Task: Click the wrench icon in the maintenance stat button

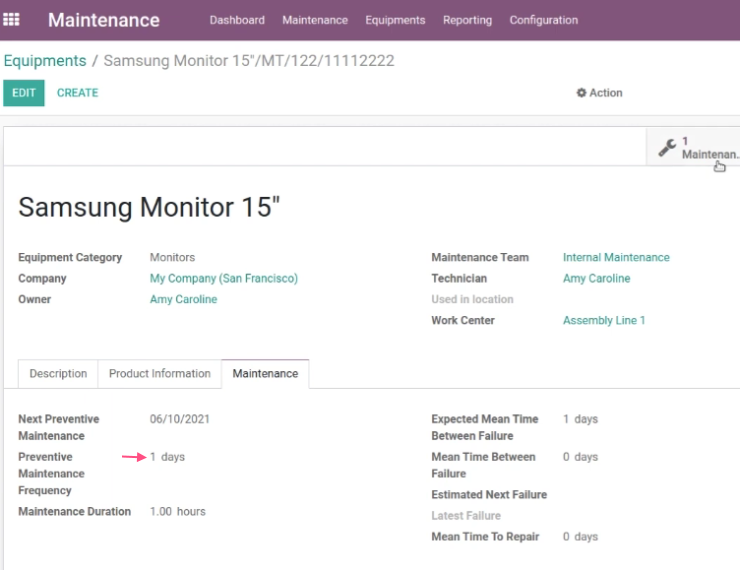Action: click(667, 148)
